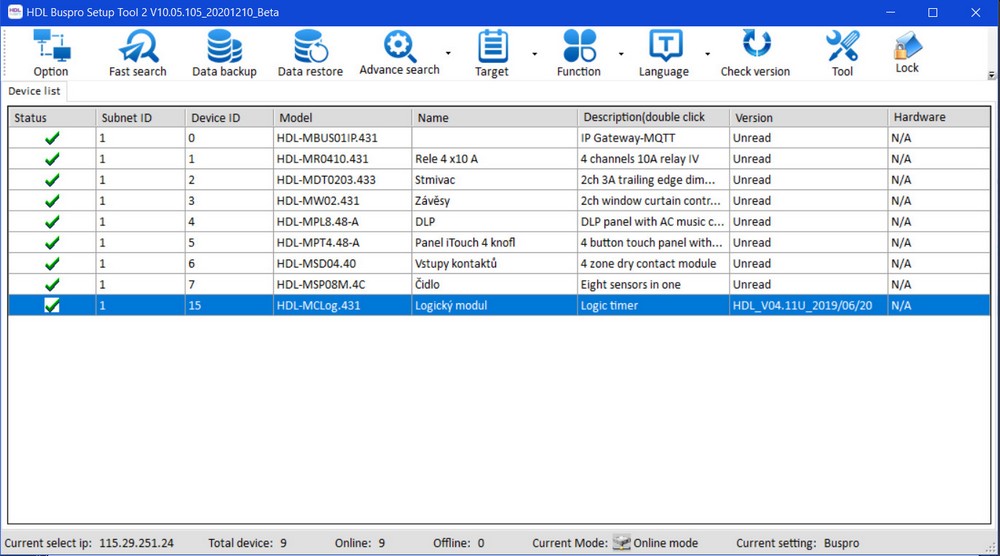1000x556 pixels.
Task: Select the HDL-MPT4.48-A model cell
Action: coord(342,243)
